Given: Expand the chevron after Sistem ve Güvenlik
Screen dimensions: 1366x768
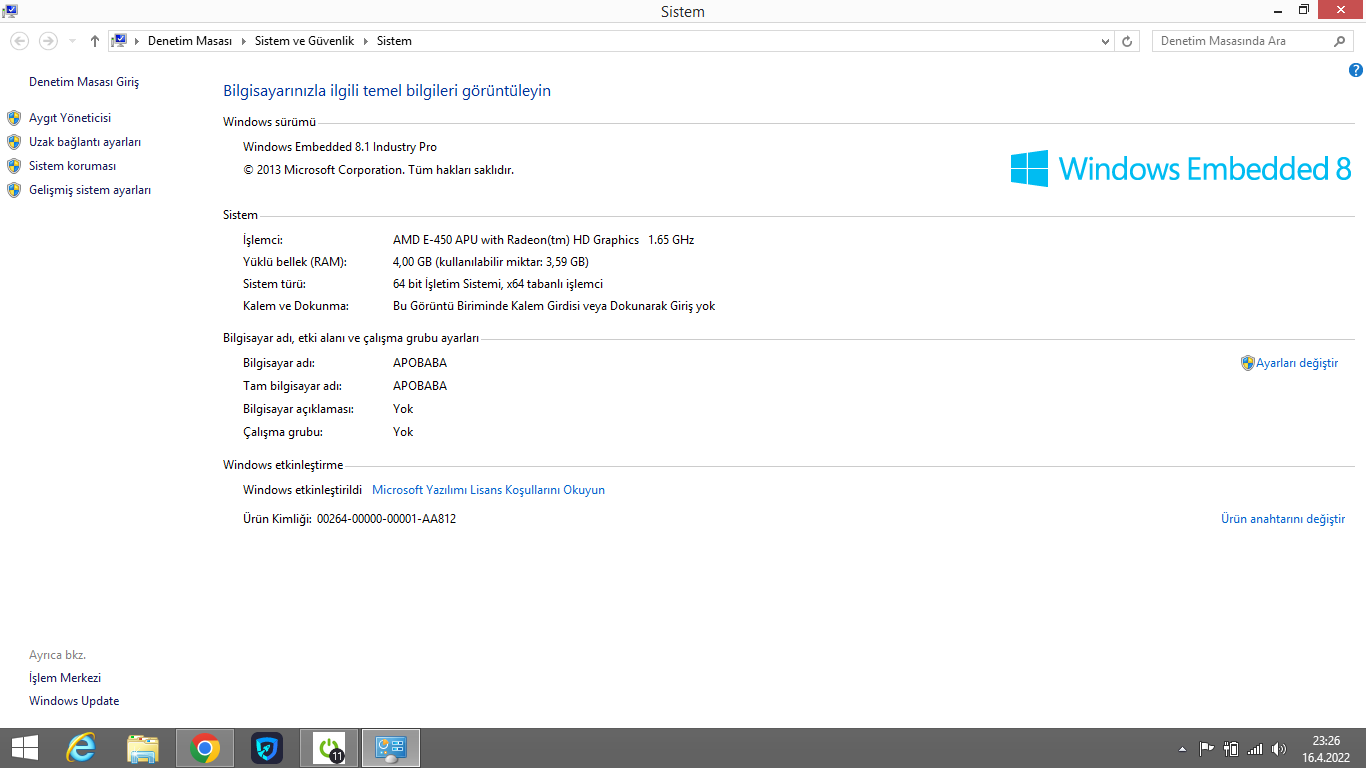Looking at the screenshot, I should 364,41.
